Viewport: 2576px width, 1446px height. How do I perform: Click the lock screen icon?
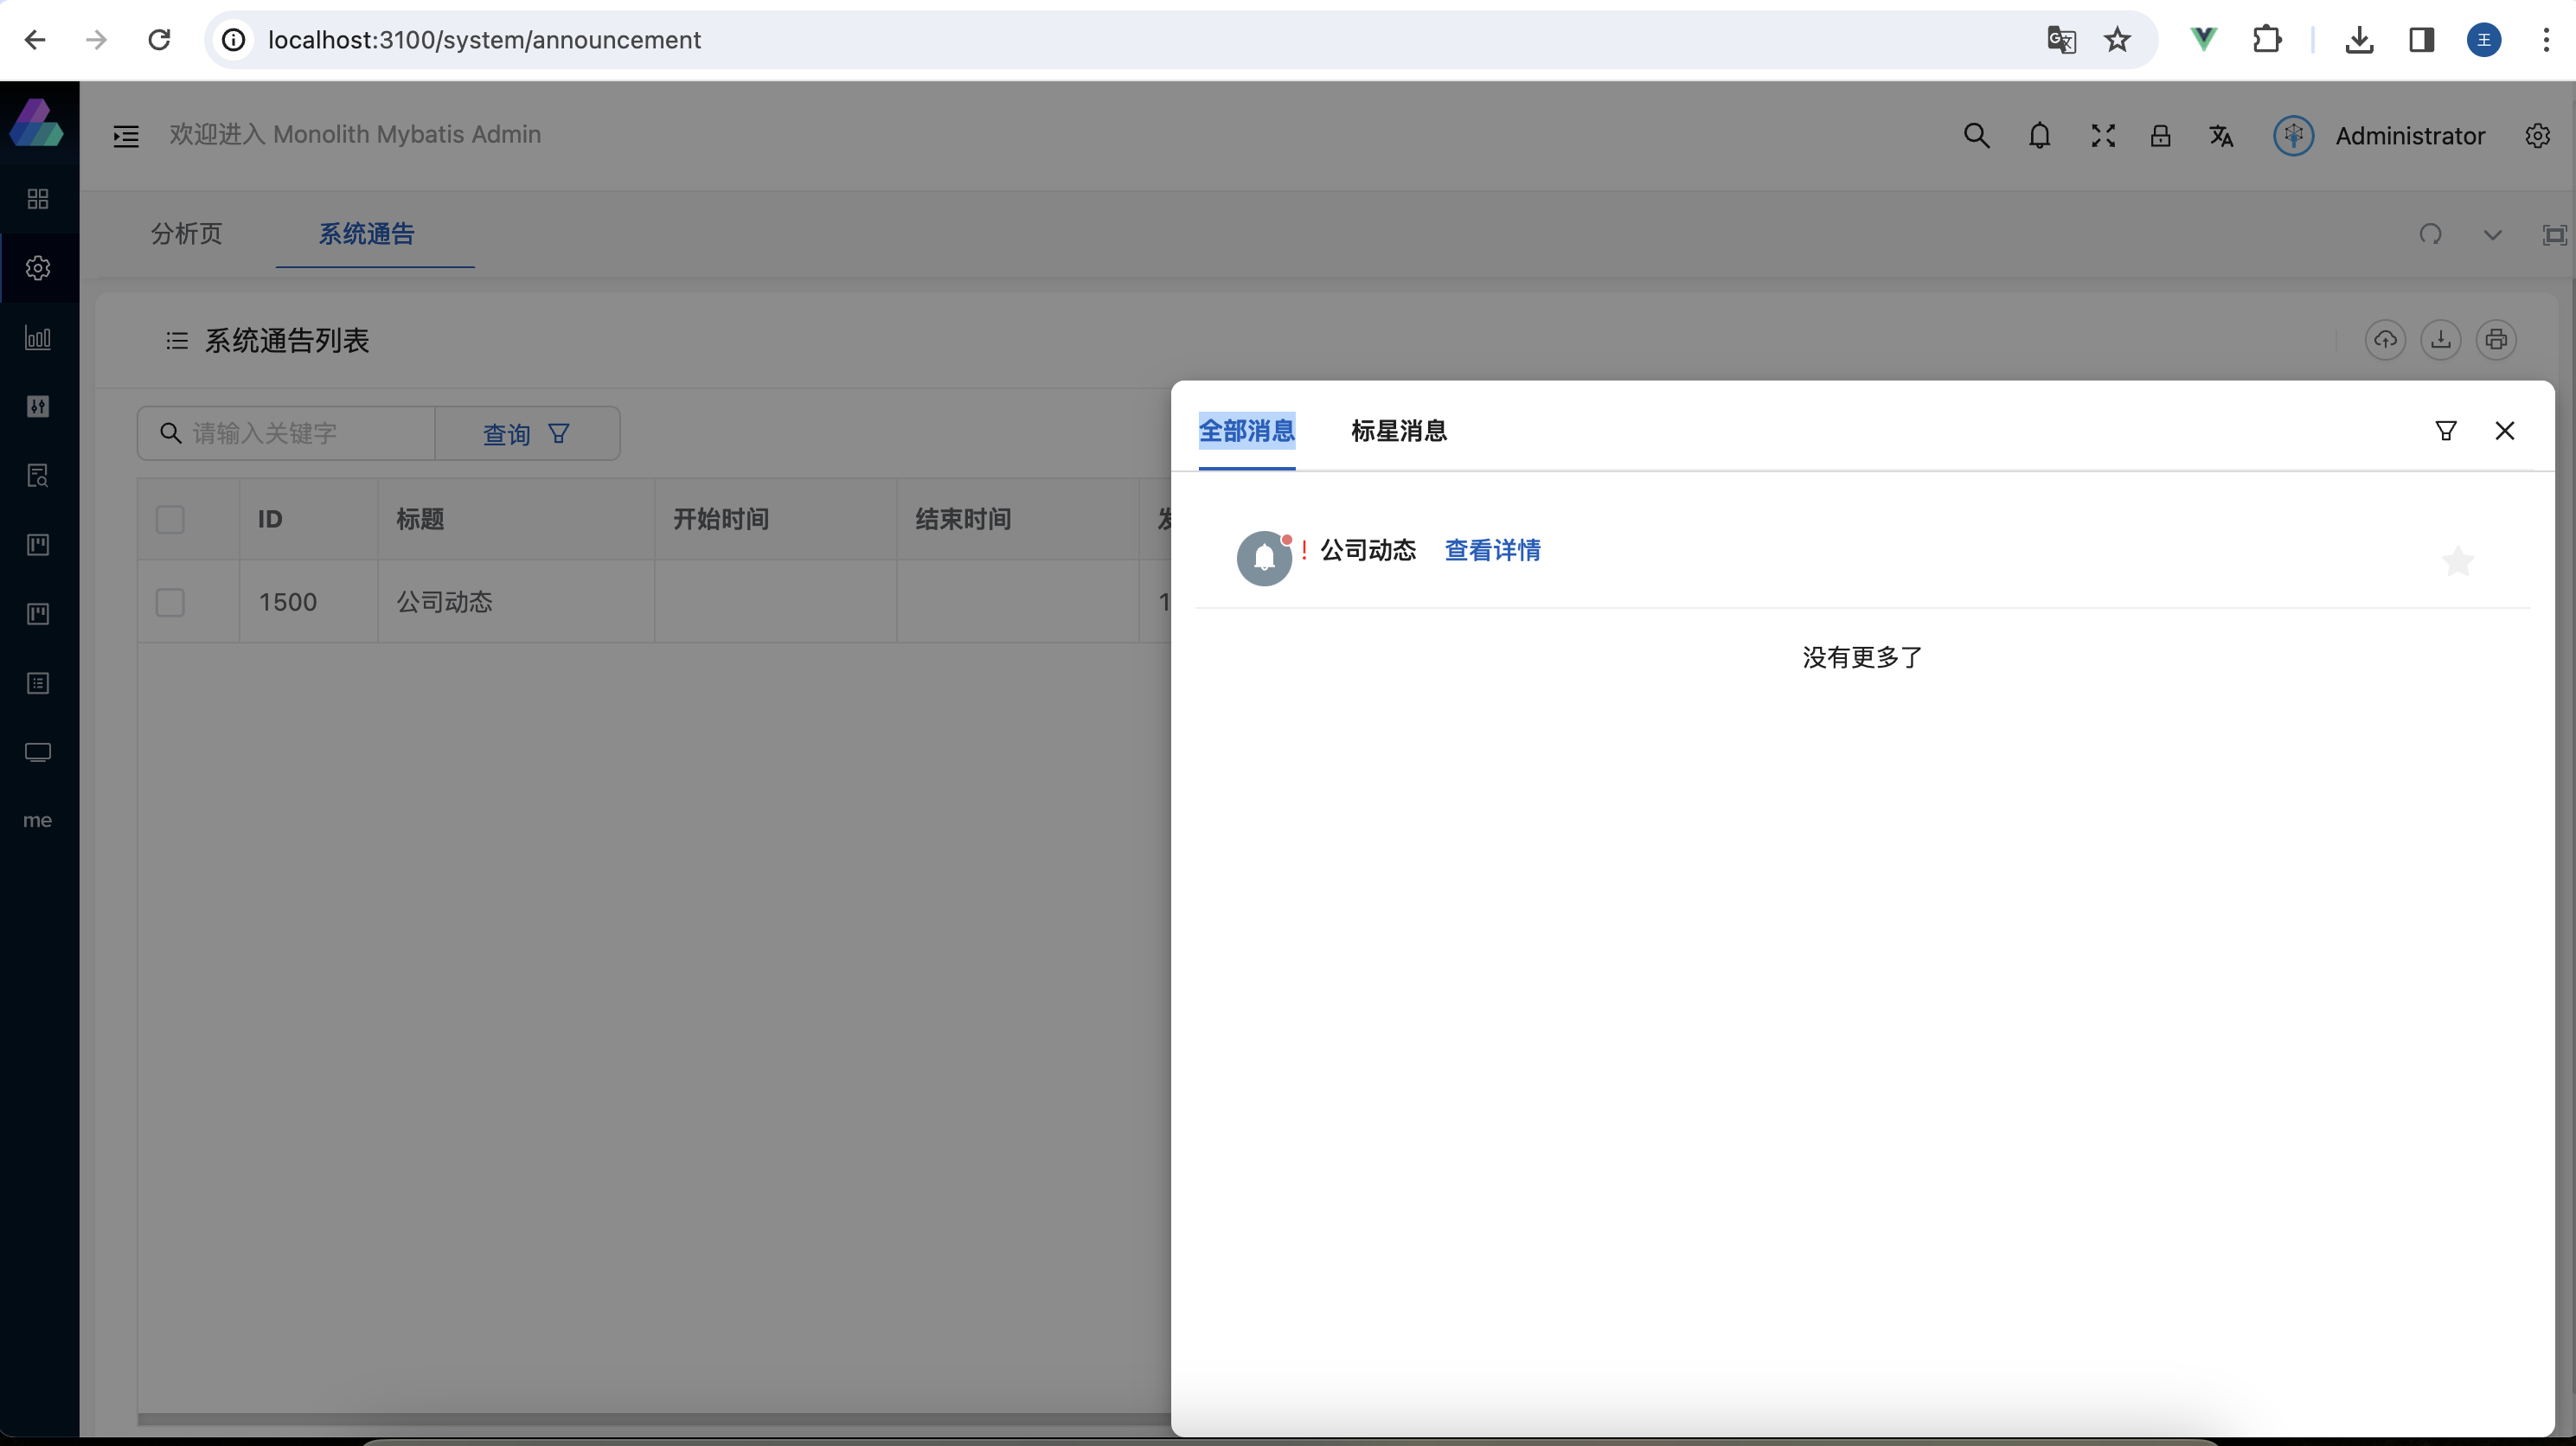(2160, 136)
